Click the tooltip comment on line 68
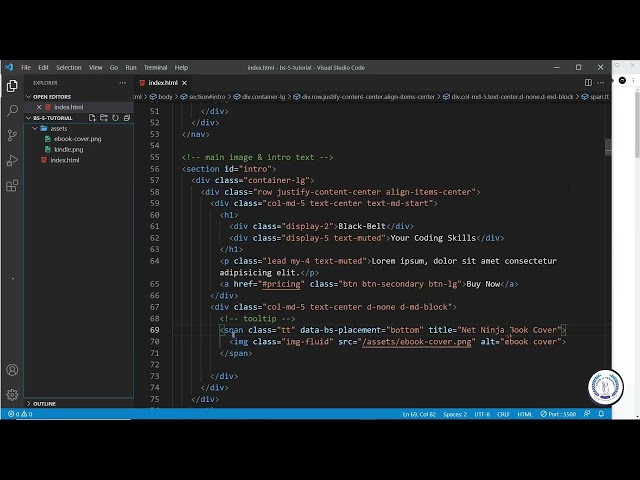The height and width of the screenshot is (480, 640). [258, 318]
